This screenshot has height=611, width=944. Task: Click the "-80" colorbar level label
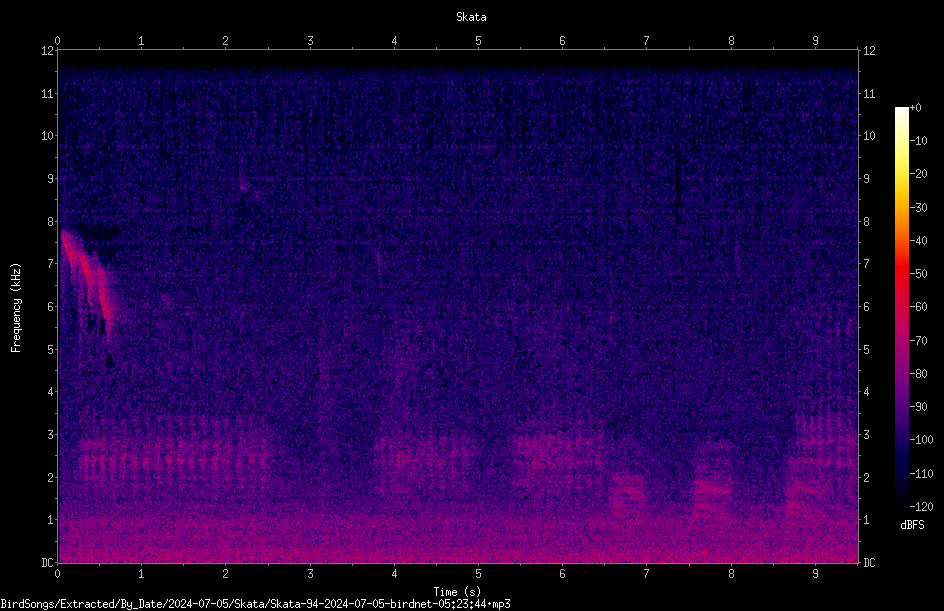coord(918,374)
